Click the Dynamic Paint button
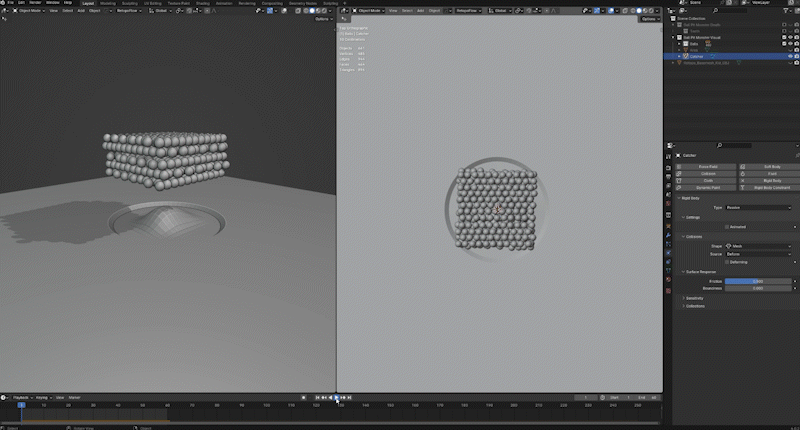800x430 pixels. 708,187
